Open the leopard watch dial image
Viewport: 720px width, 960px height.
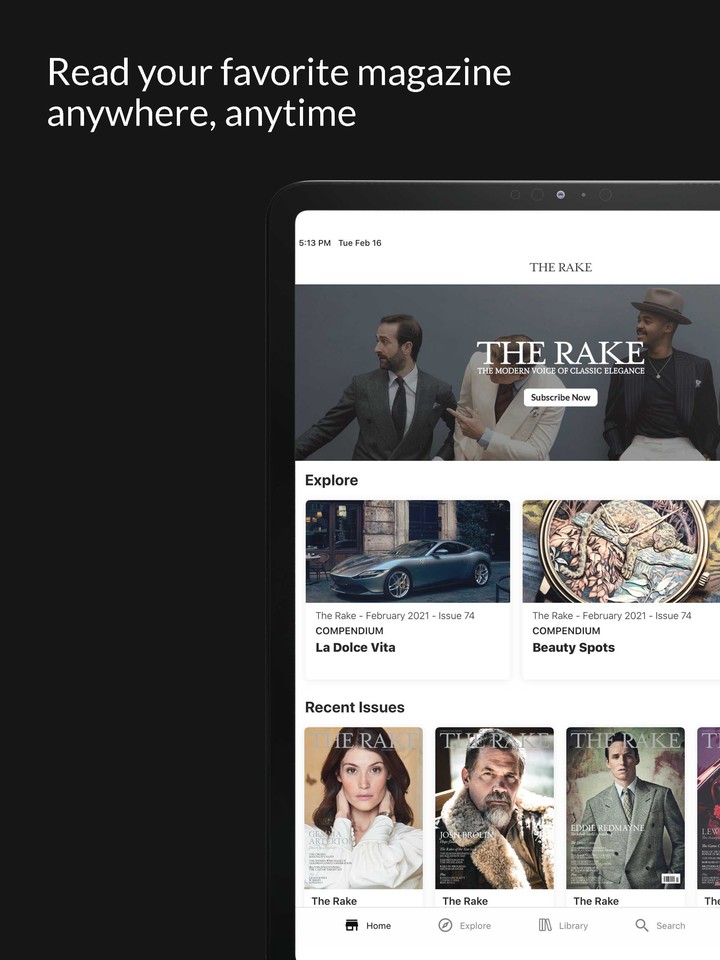621,551
